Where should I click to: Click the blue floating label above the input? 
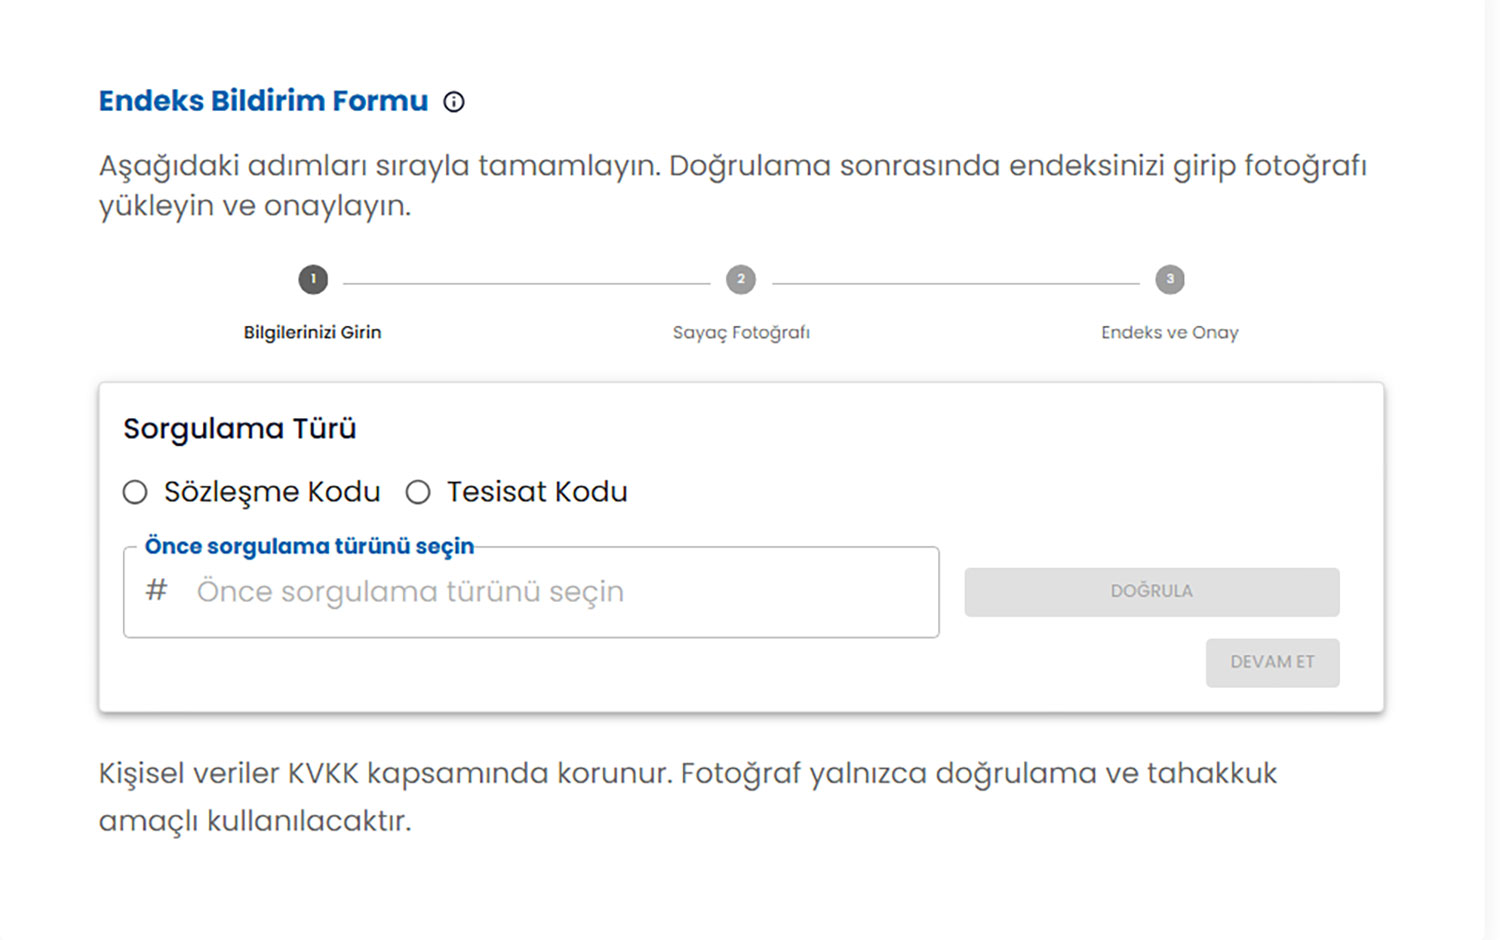coord(309,546)
